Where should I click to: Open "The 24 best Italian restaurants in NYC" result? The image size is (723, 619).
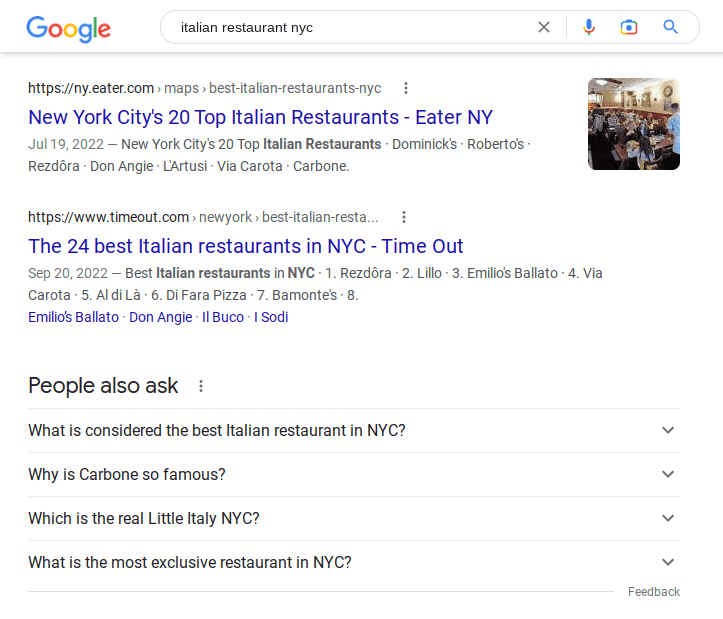pyautogui.click(x=245, y=246)
